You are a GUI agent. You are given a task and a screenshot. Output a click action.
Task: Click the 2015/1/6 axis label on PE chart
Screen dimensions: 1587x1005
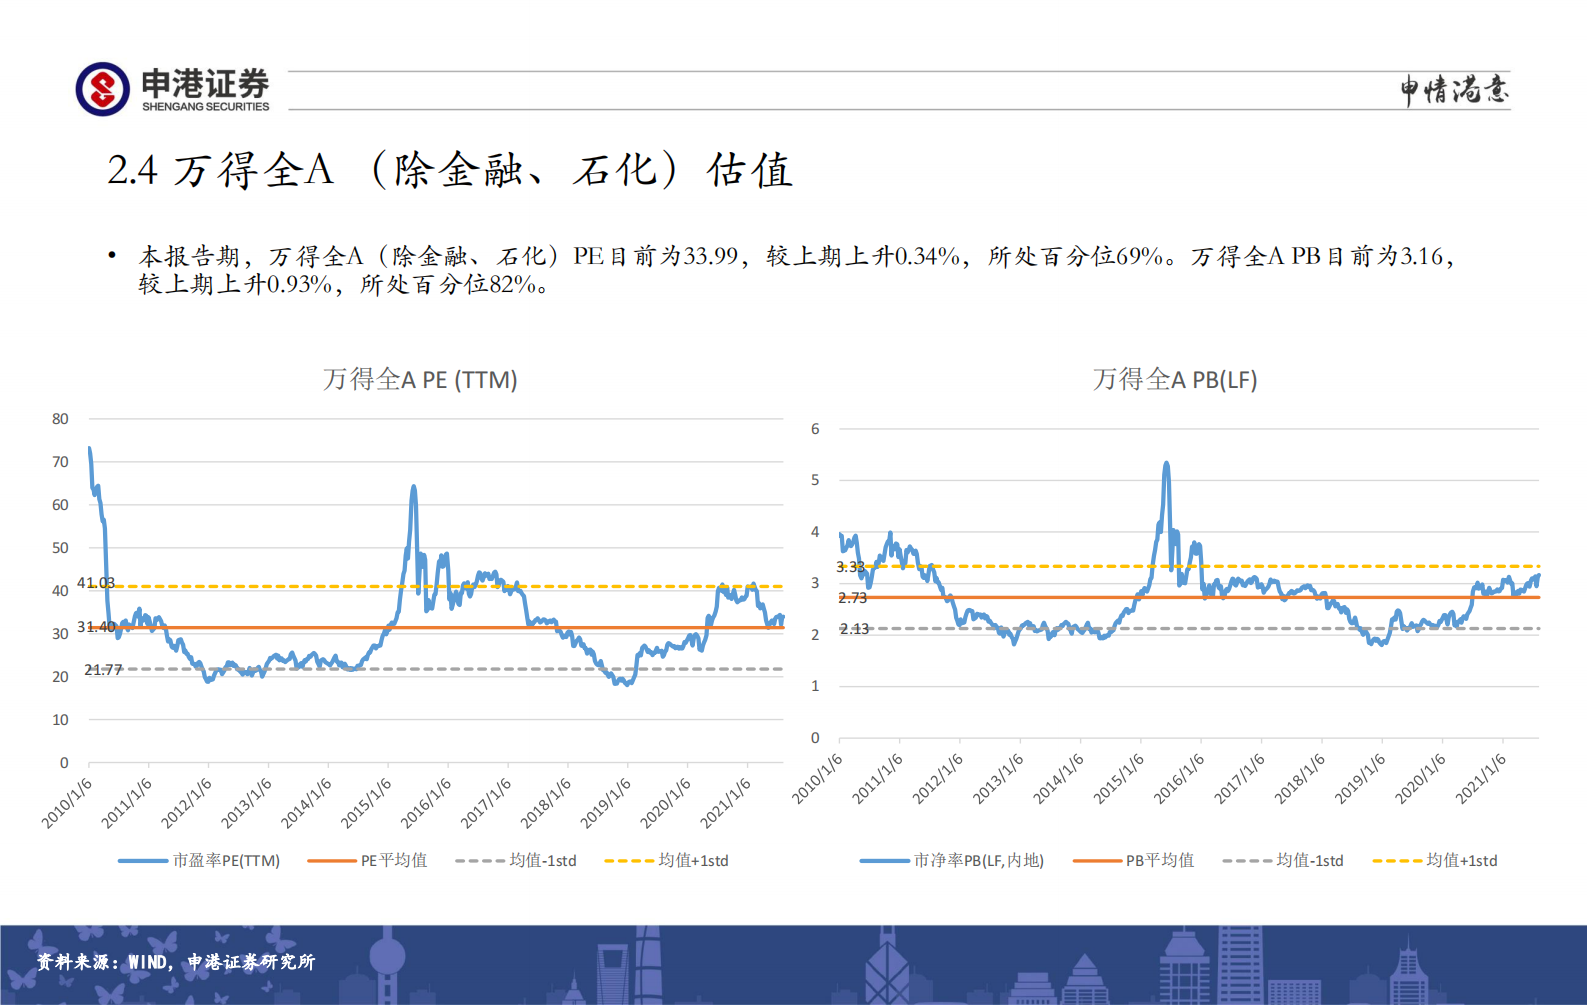click(x=367, y=803)
